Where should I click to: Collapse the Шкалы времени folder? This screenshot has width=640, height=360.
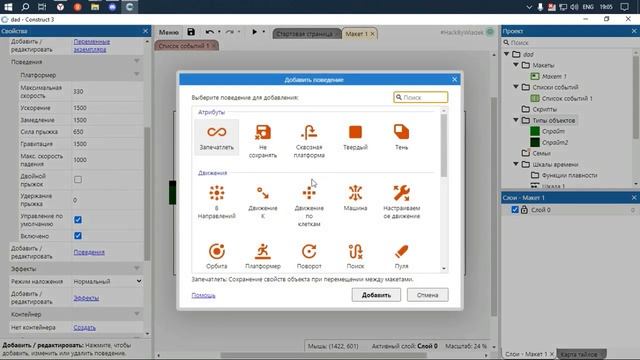coord(516,164)
